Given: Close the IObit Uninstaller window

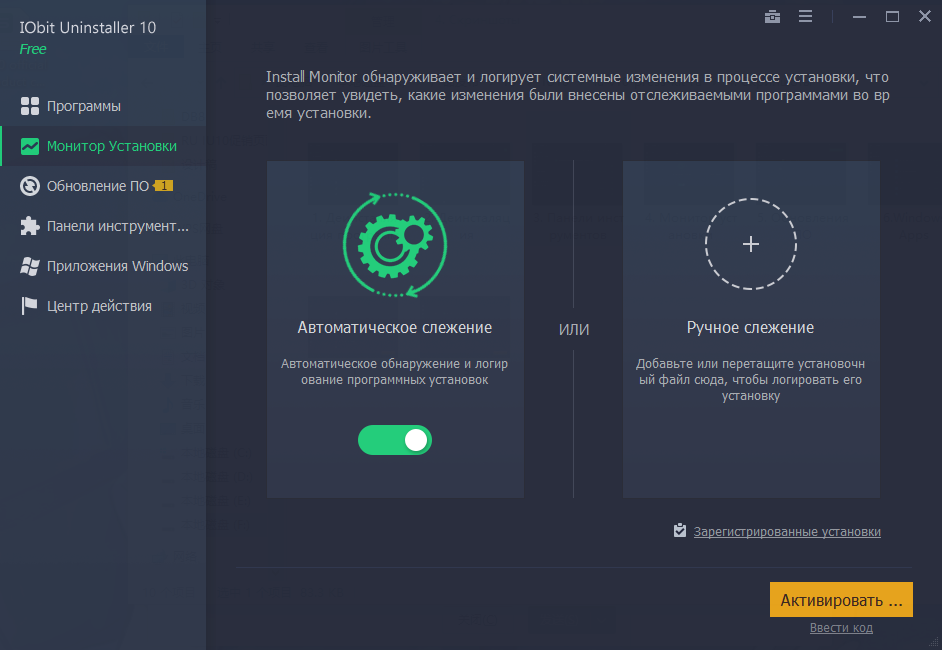Looking at the screenshot, I should [x=925, y=16].
